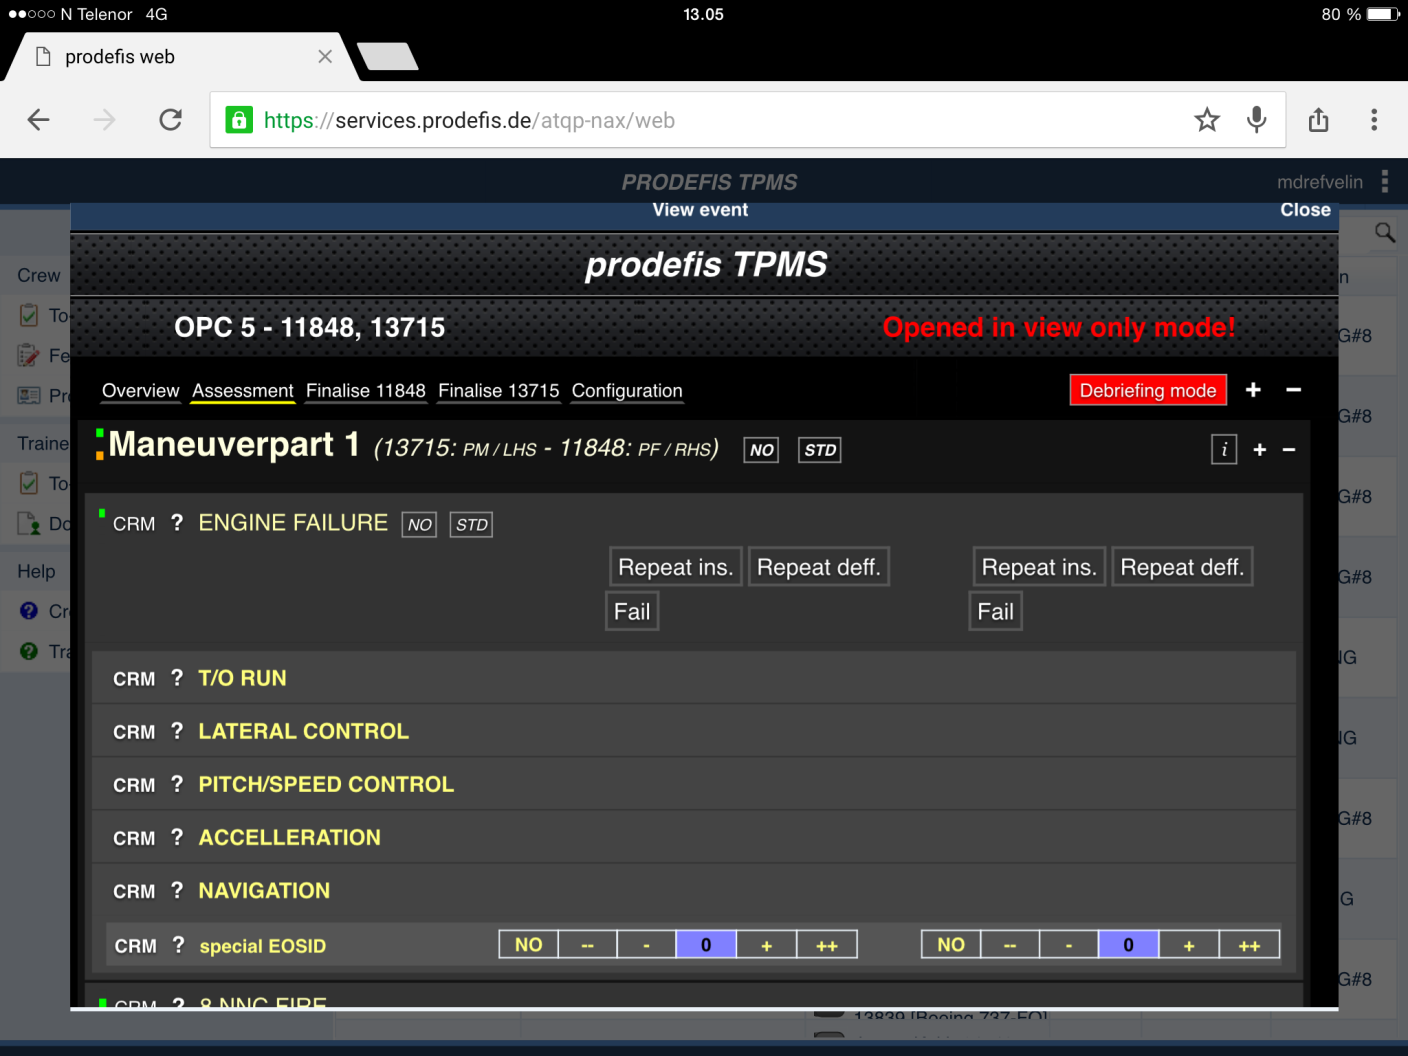The image size is (1408, 1056).
Task: Select single plus in right EOSID rating
Action: pos(1189,945)
